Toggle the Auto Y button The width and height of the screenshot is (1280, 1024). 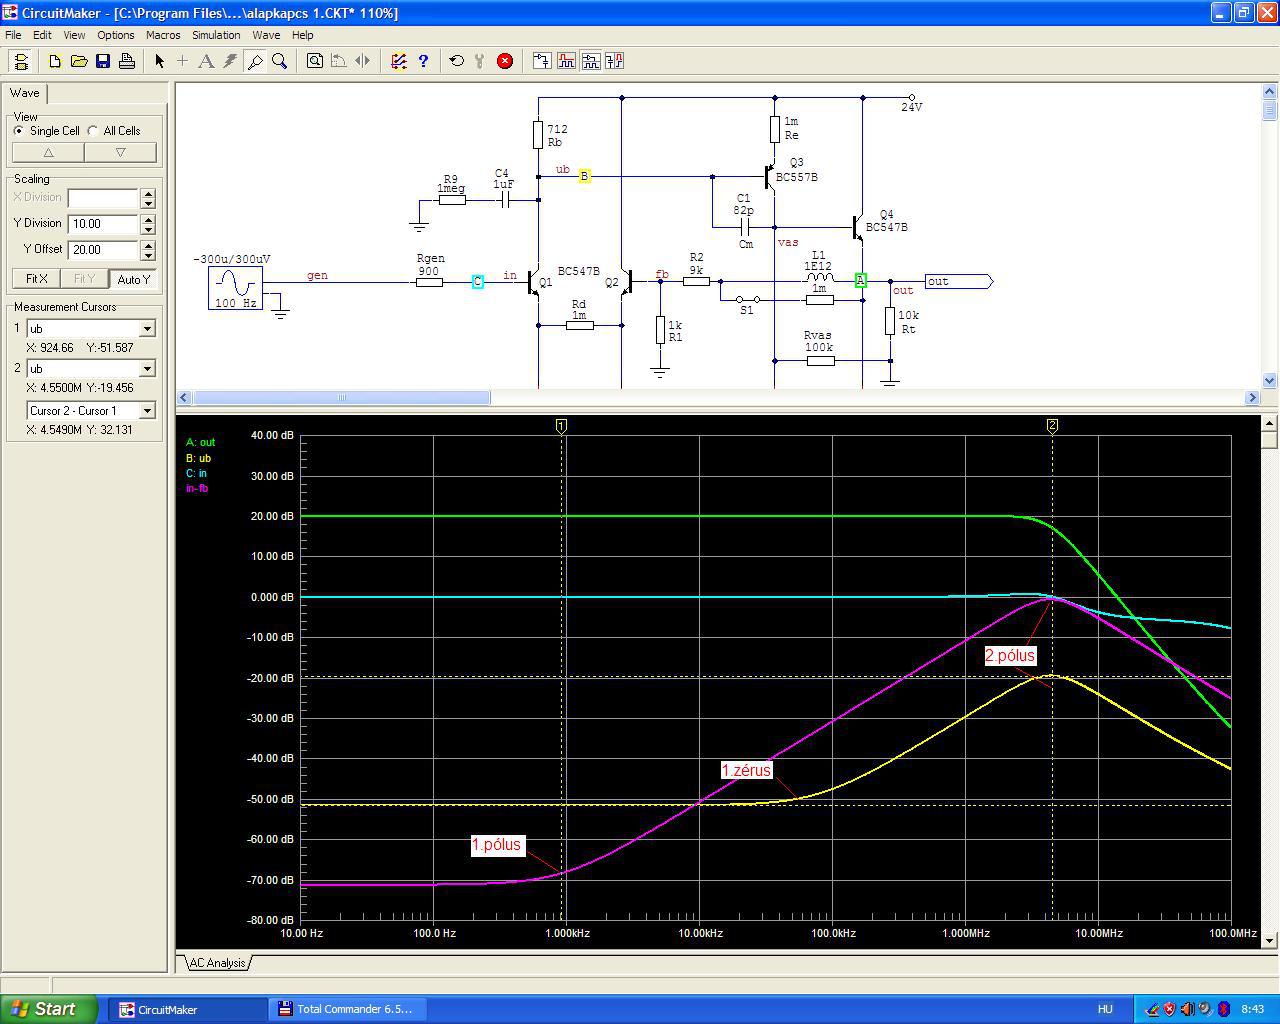coord(132,279)
